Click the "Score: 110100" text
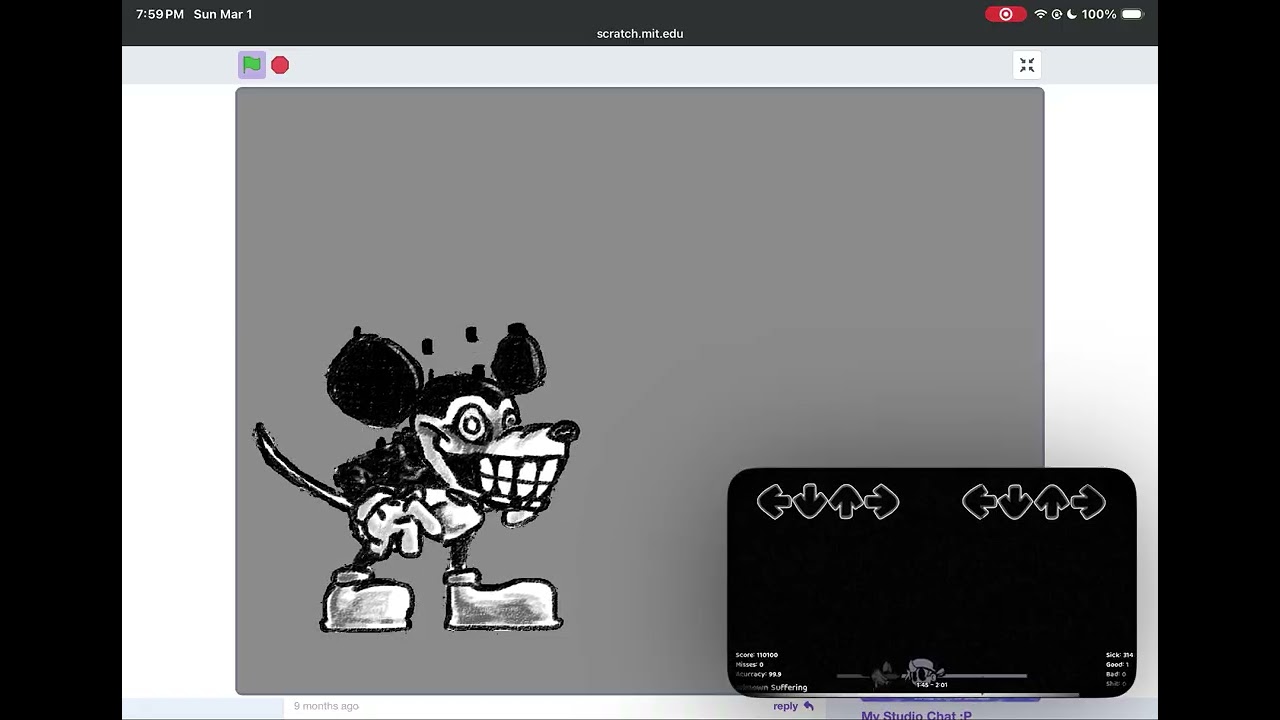Screen dimensions: 1280x720 coord(757,655)
